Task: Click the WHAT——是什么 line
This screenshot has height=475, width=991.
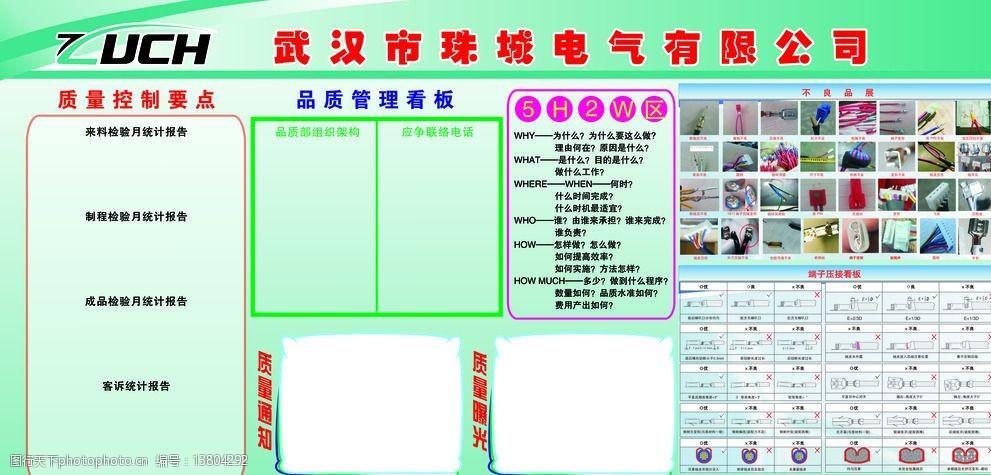Action: (x=578, y=160)
